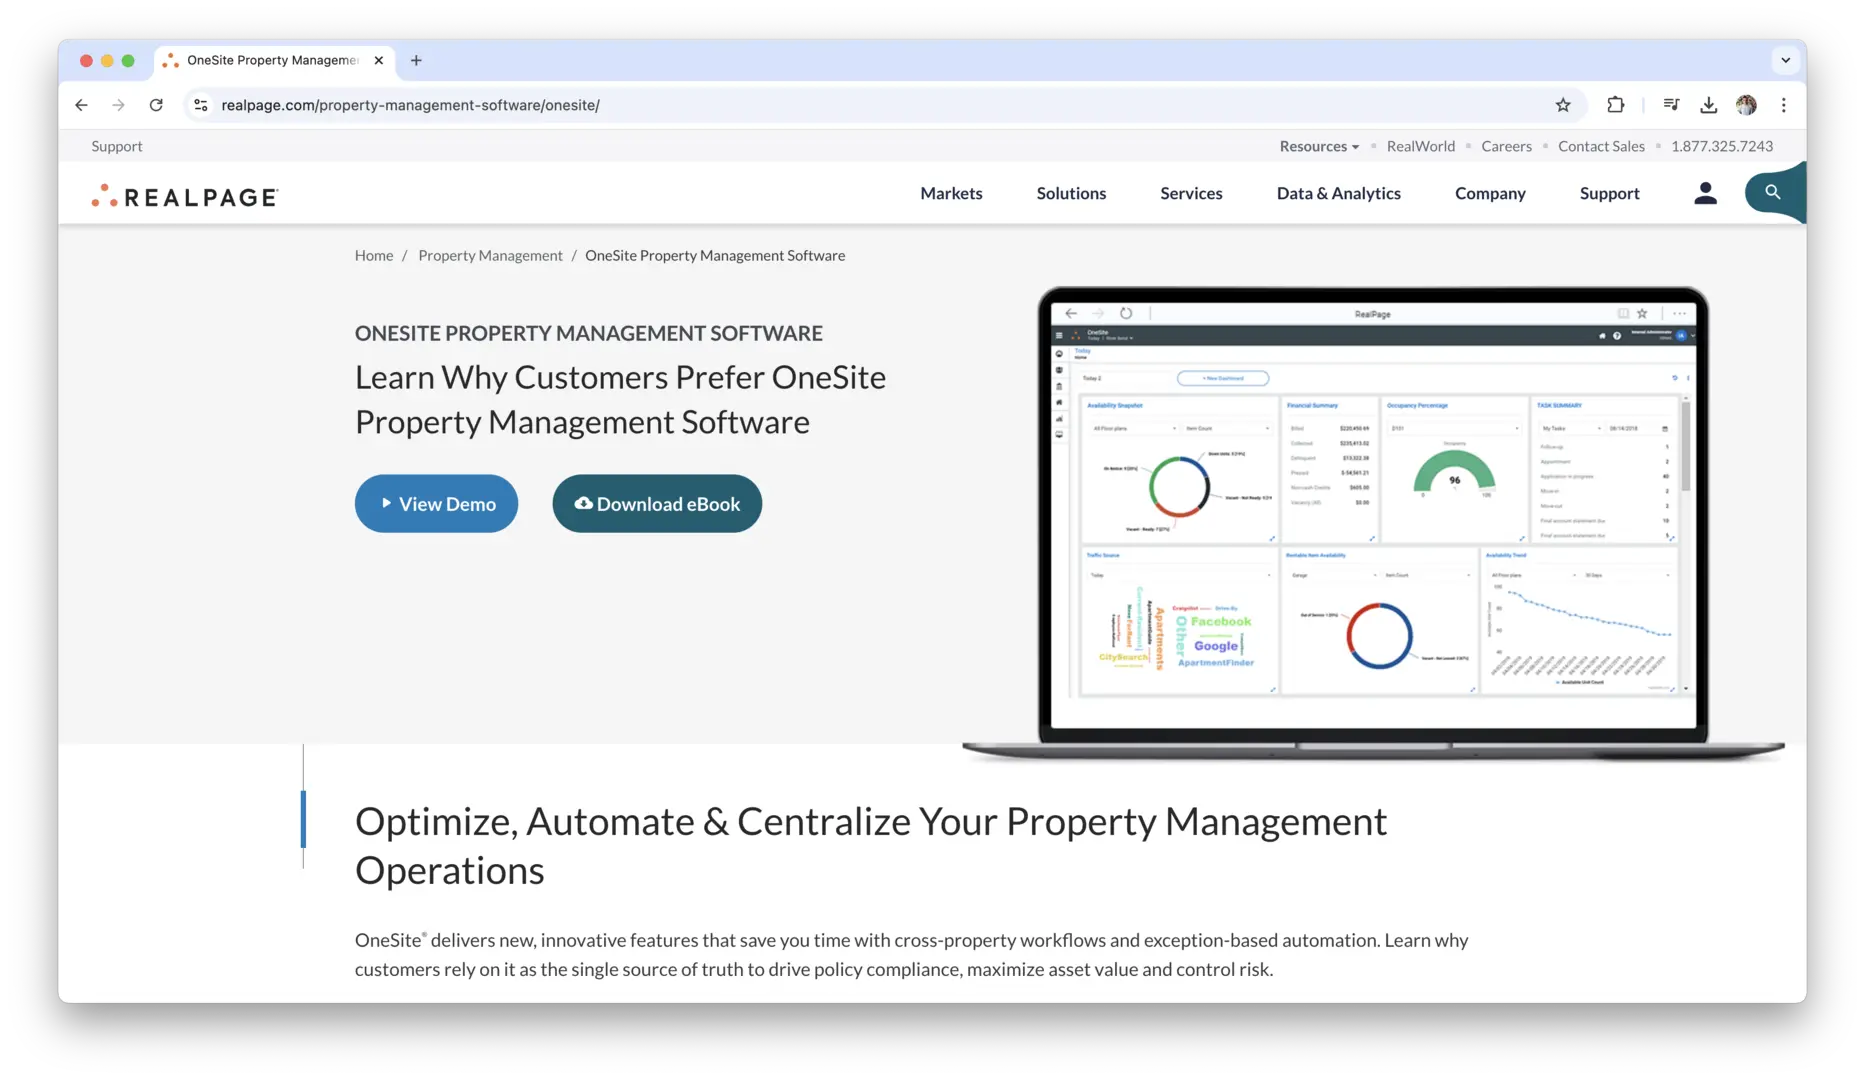1865x1080 pixels.
Task: Click the Download eBook button
Action: pyautogui.click(x=657, y=503)
